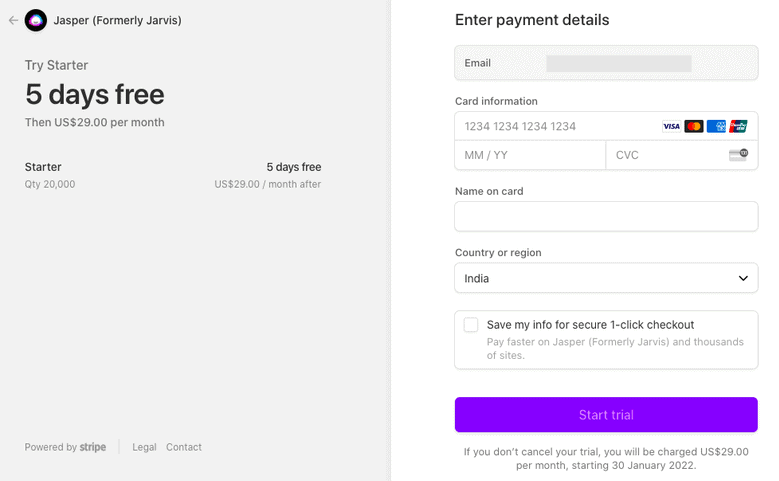The height and width of the screenshot is (481, 779).
Task: Open the Legal link
Action: click(x=144, y=447)
